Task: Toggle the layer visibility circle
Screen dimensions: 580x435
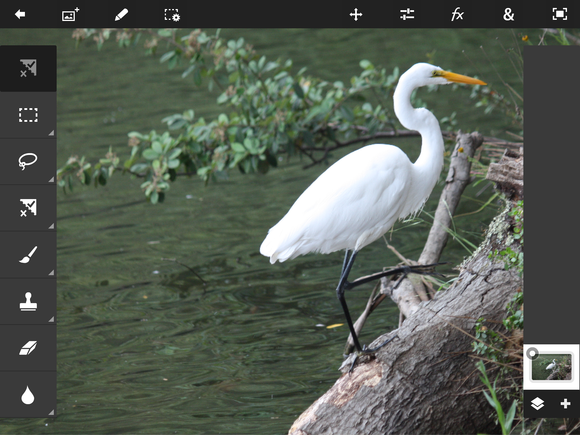Action: click(x=532, y=353)
